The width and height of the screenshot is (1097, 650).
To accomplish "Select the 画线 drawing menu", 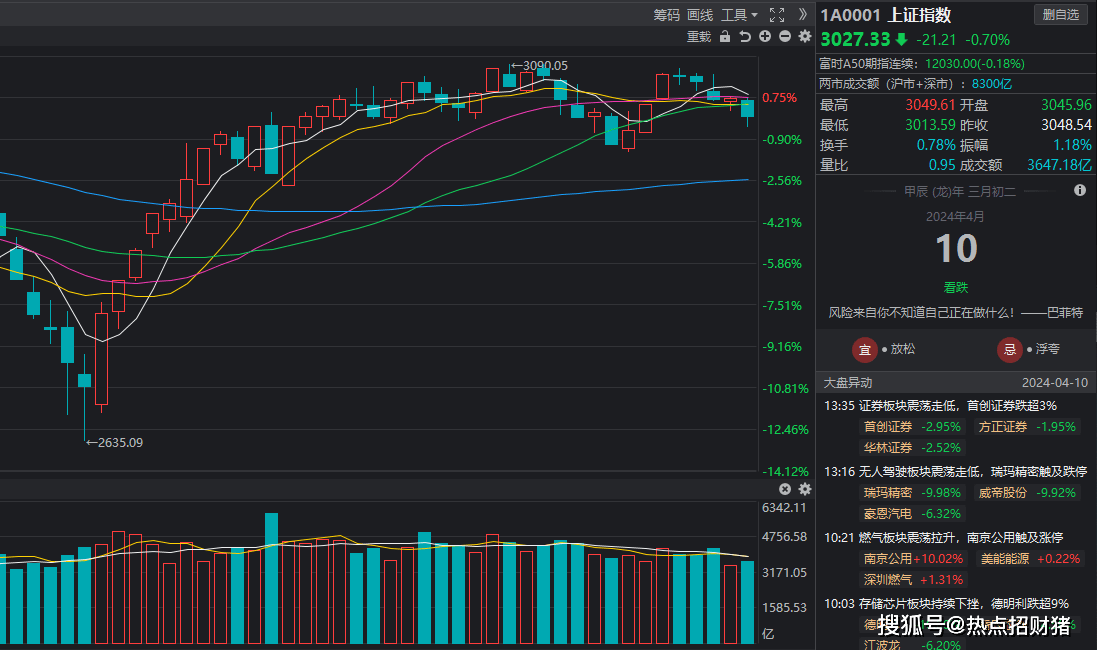I will coord(700,15).
